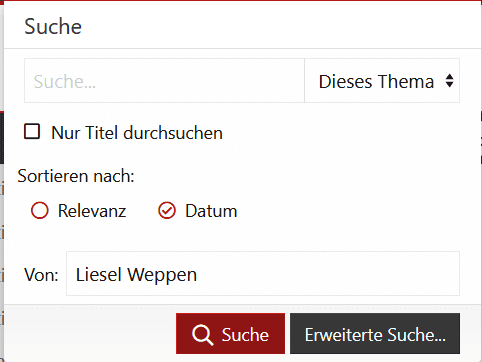The image size is (482, 362).
Task: Click the red Suche button
Action: 230,334
